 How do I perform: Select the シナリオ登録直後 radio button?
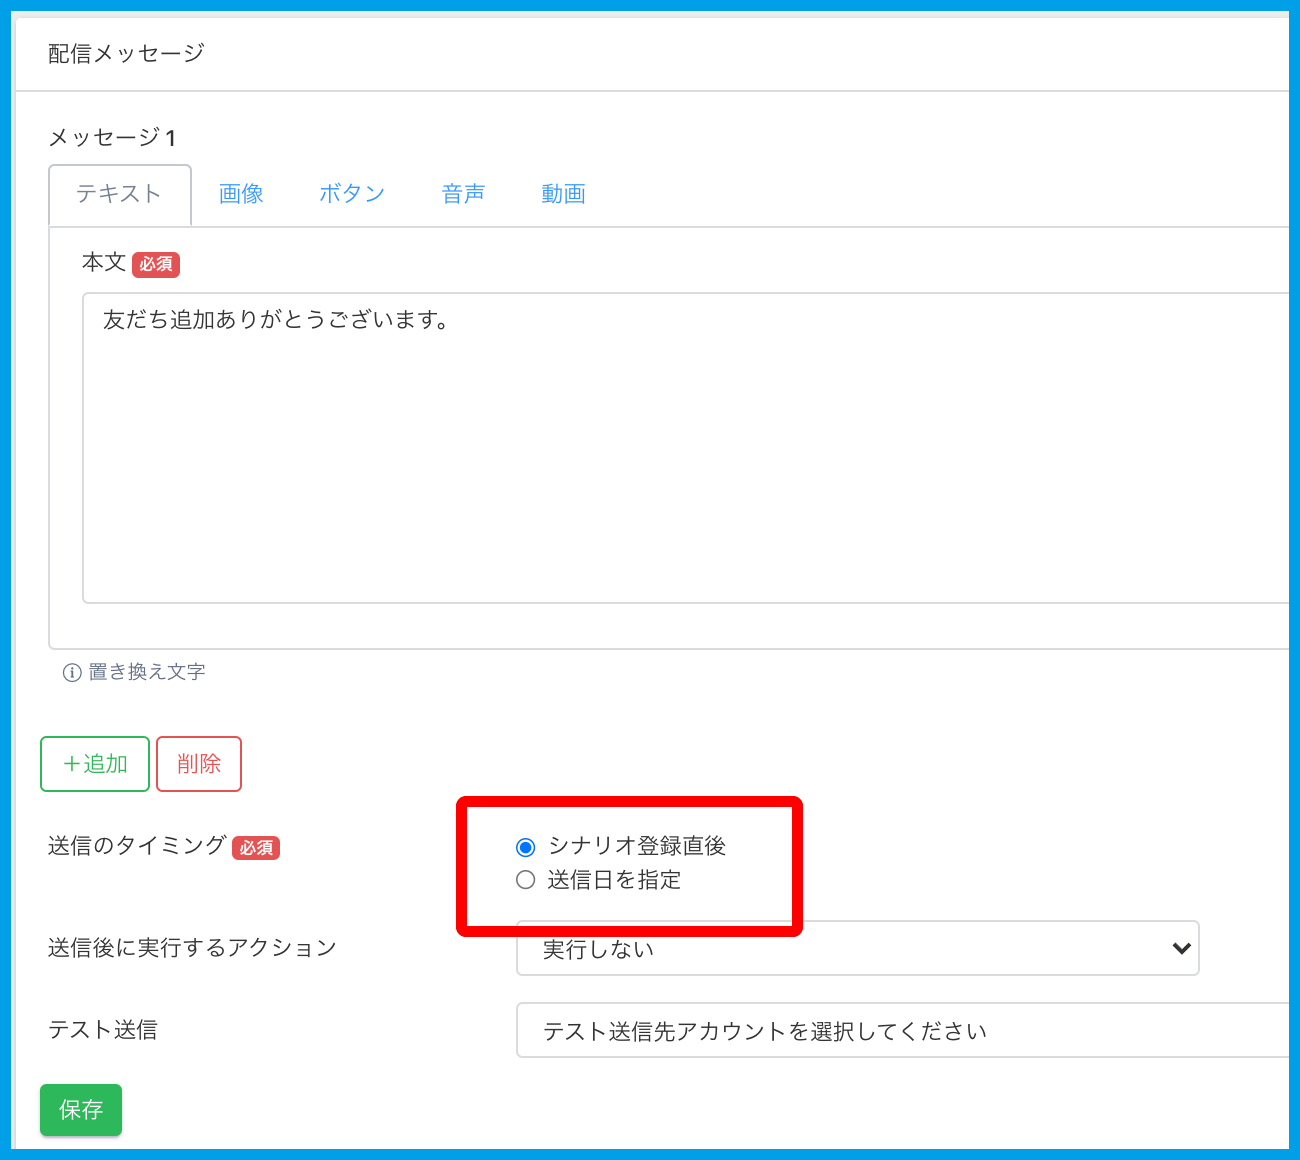pos(526,847)
